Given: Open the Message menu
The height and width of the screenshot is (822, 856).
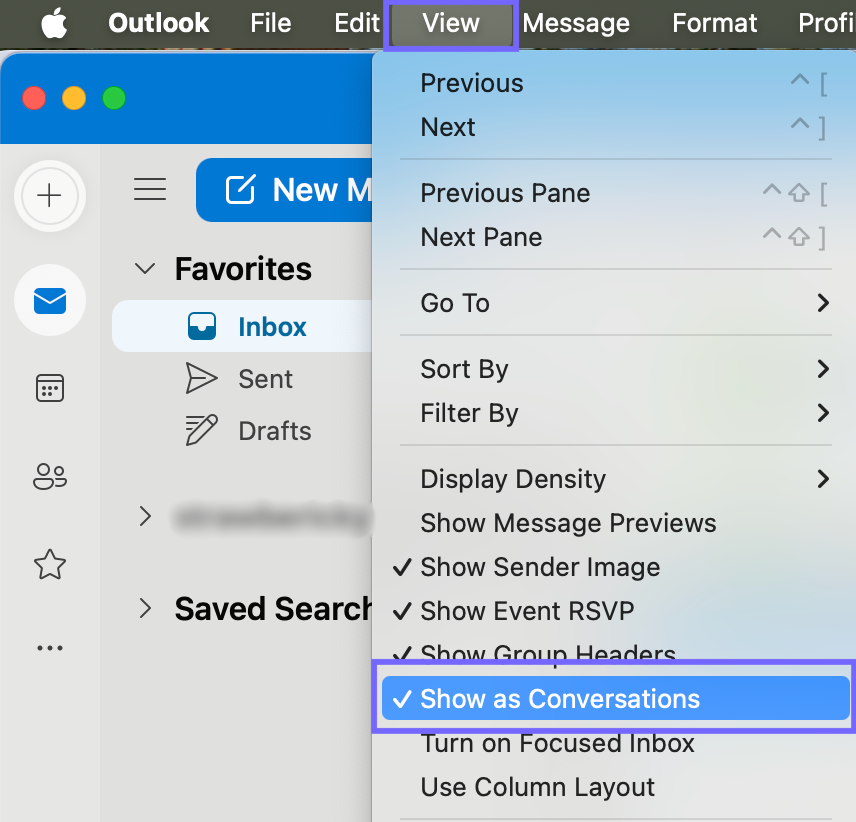Looking at the screenshot, I should (576, 23).
